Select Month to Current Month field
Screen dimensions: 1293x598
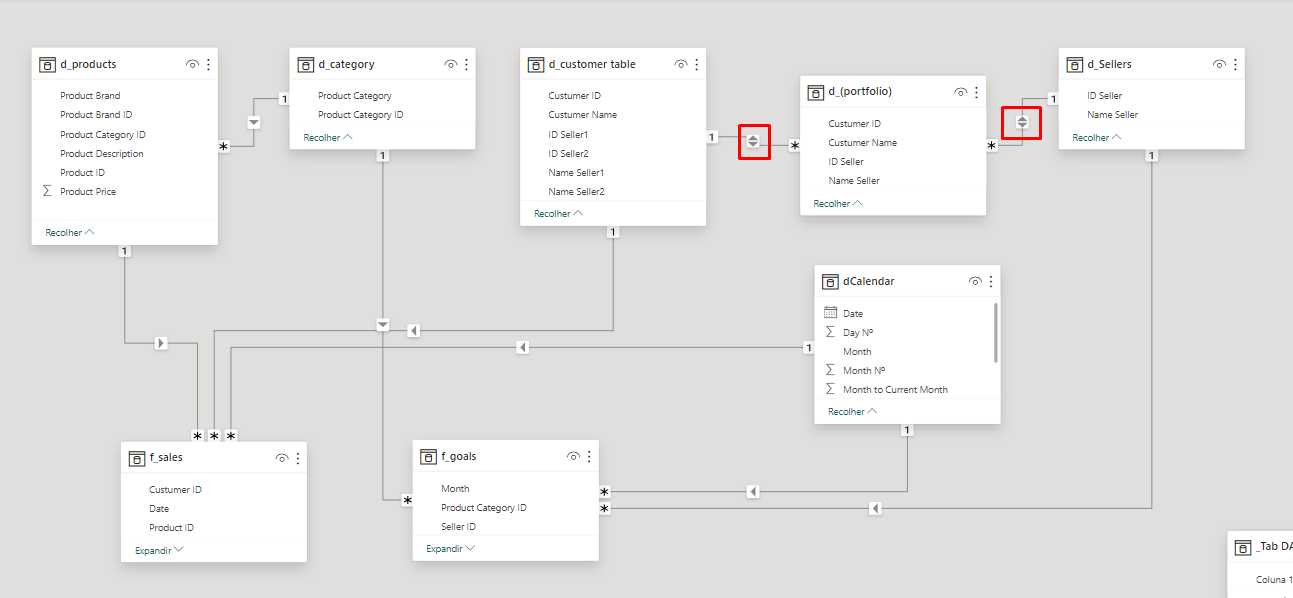[895, 390]
